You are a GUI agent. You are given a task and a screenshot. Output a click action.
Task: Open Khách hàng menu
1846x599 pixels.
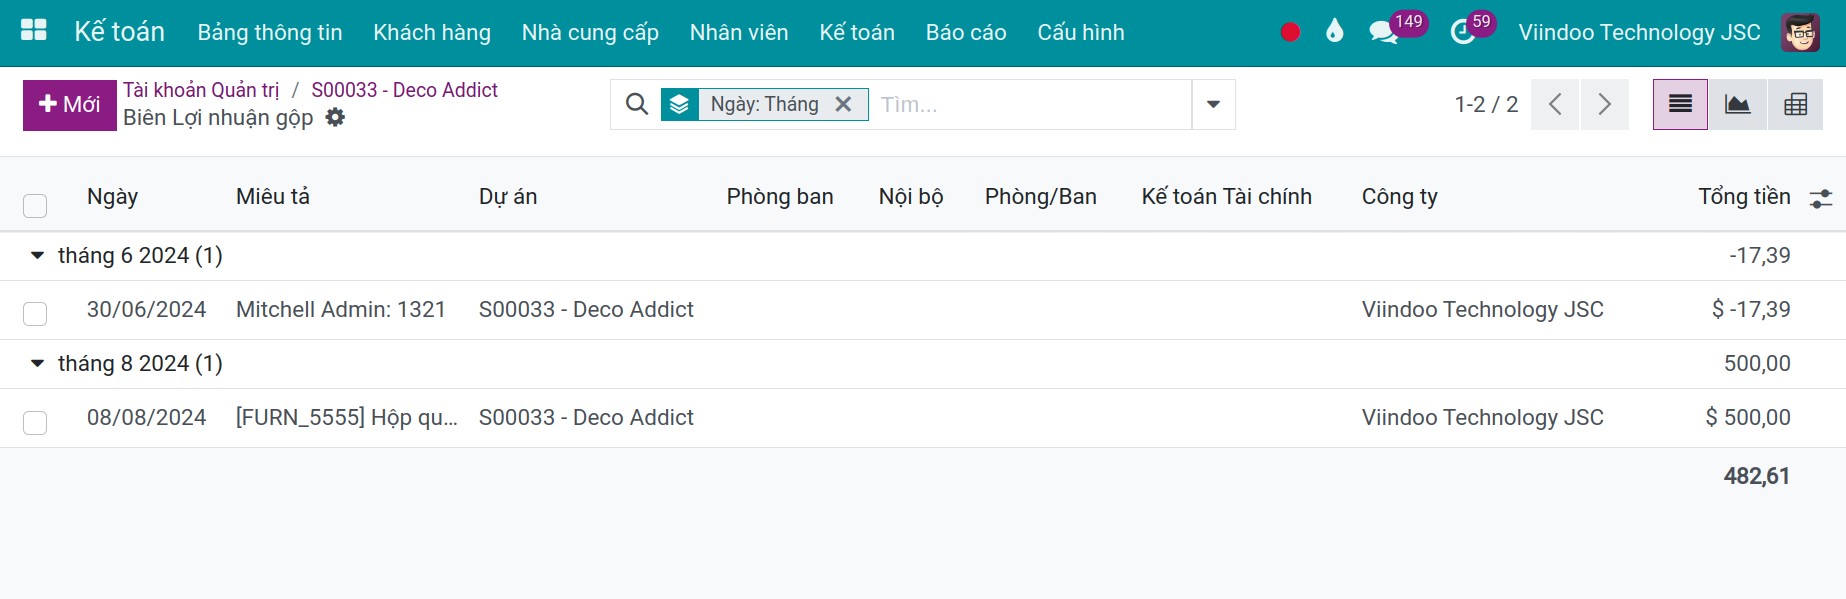pos(432,32)
